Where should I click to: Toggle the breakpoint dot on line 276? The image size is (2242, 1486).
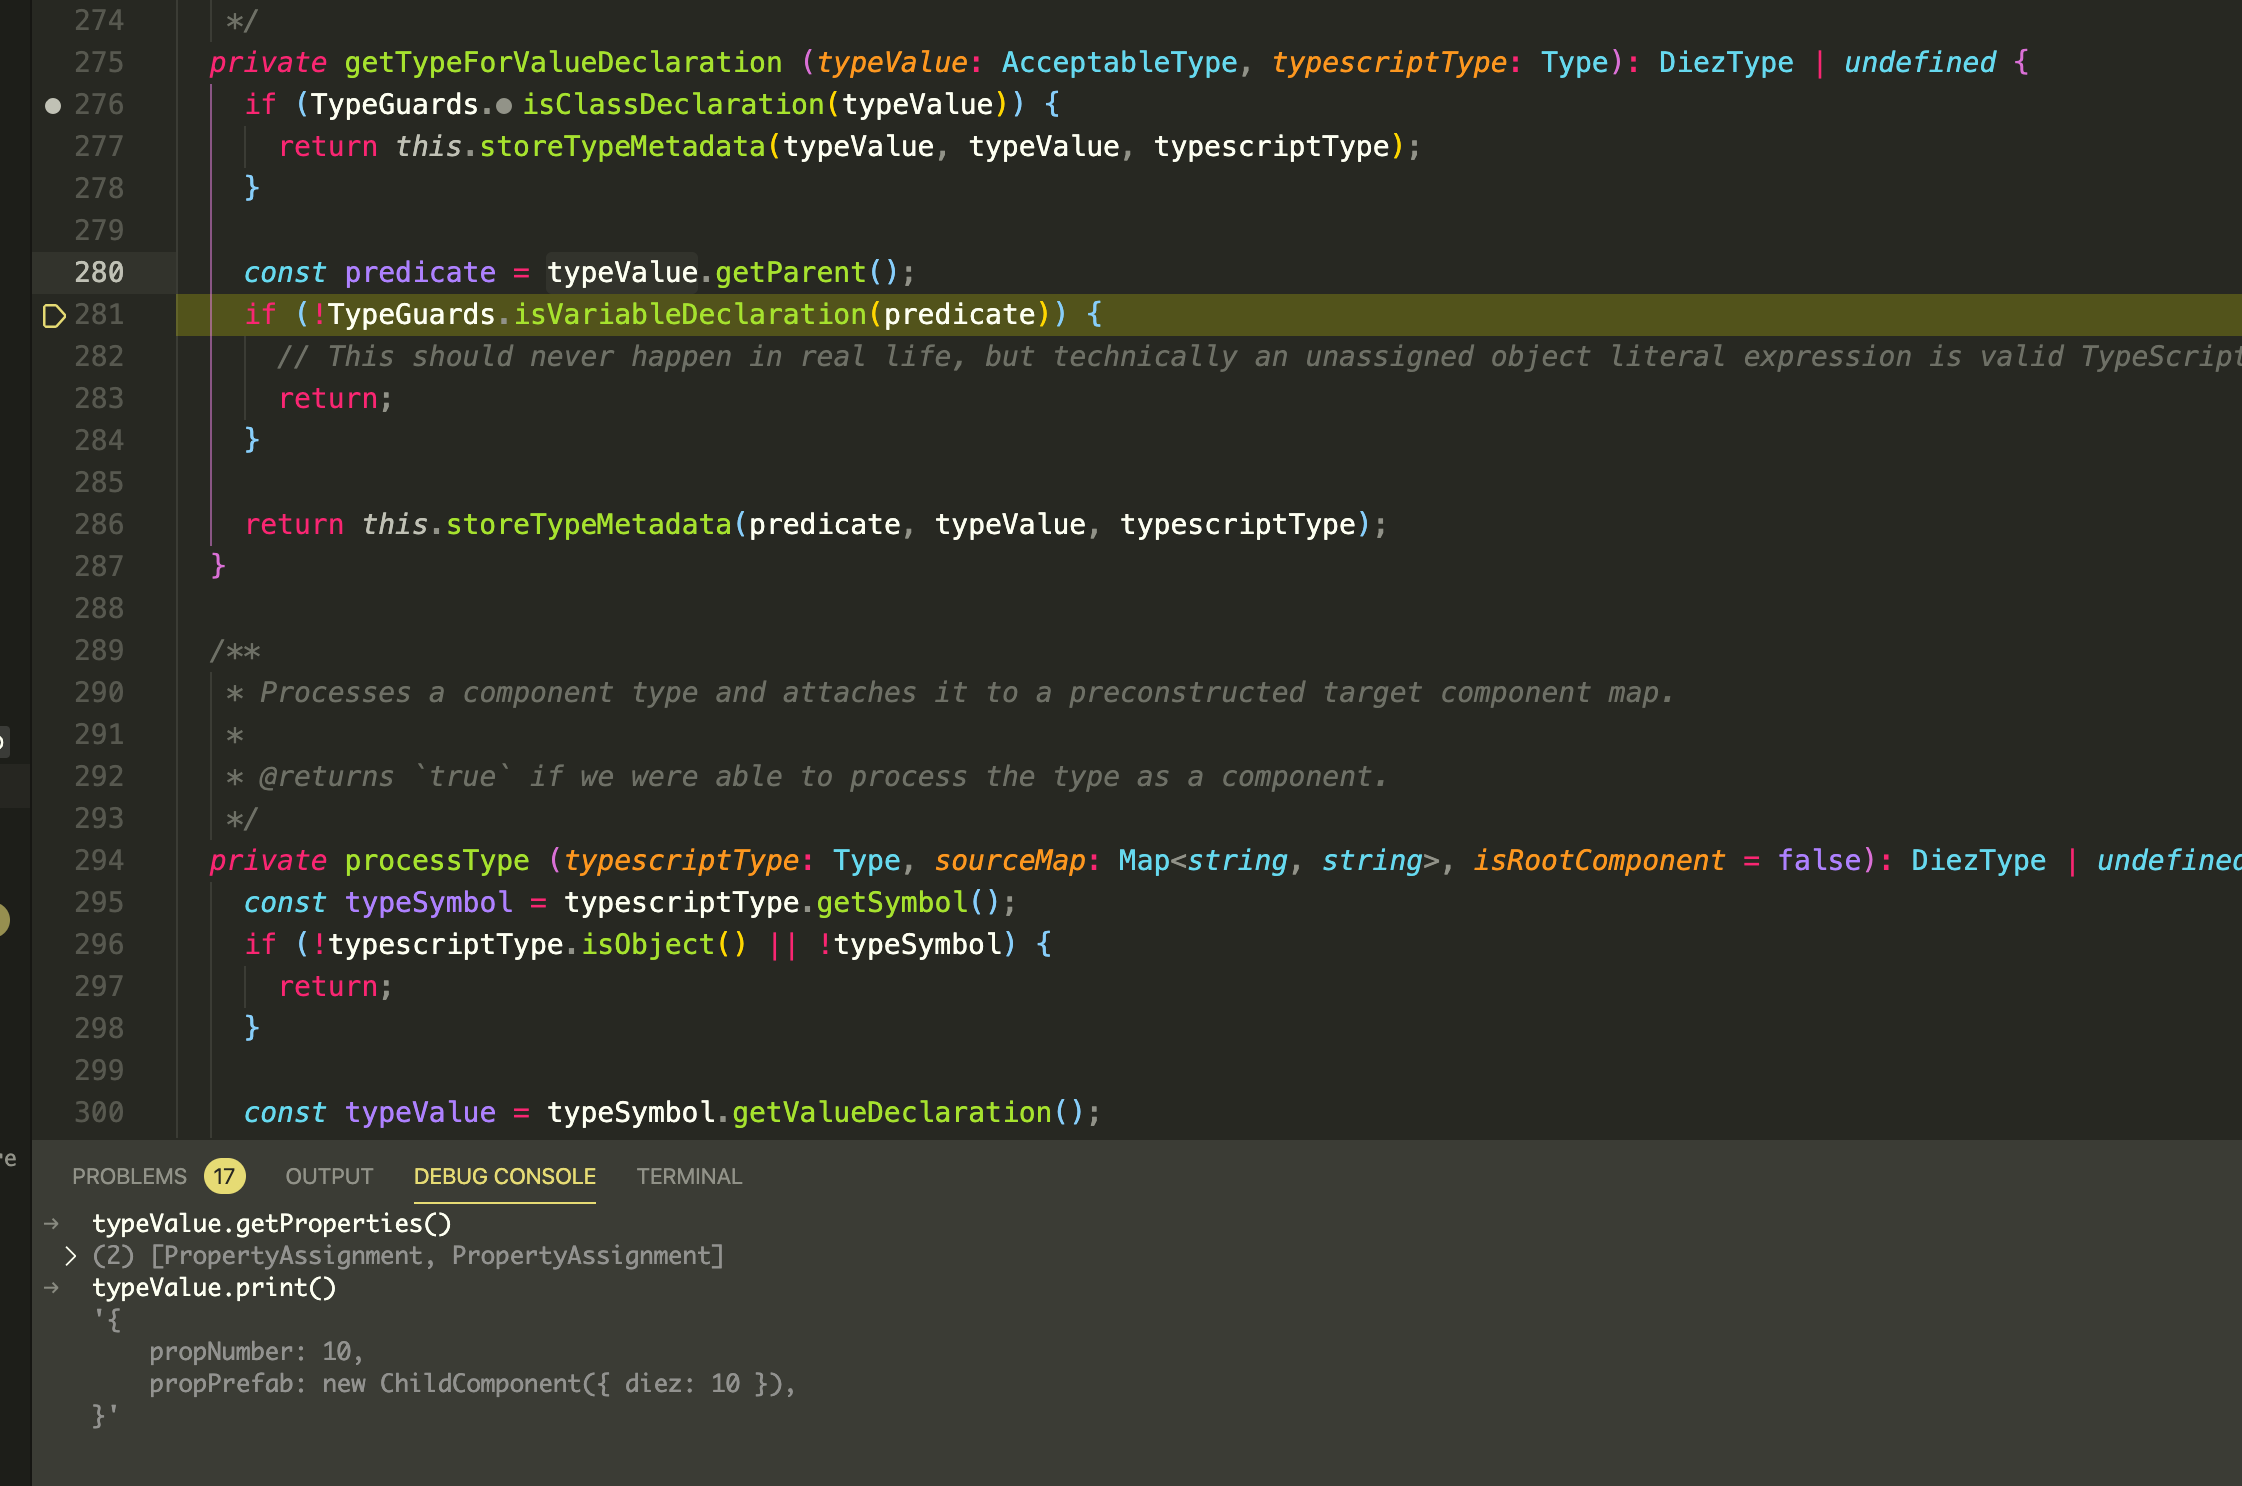53,105
